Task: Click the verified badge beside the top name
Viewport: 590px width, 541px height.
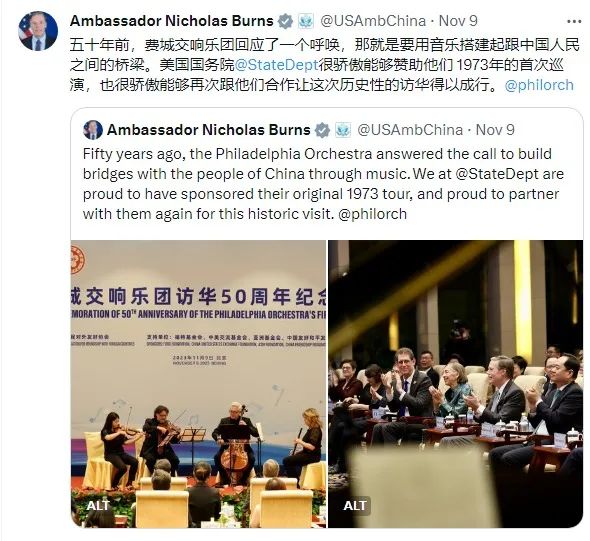Action: pyautogui.click(x=286, y=21)
